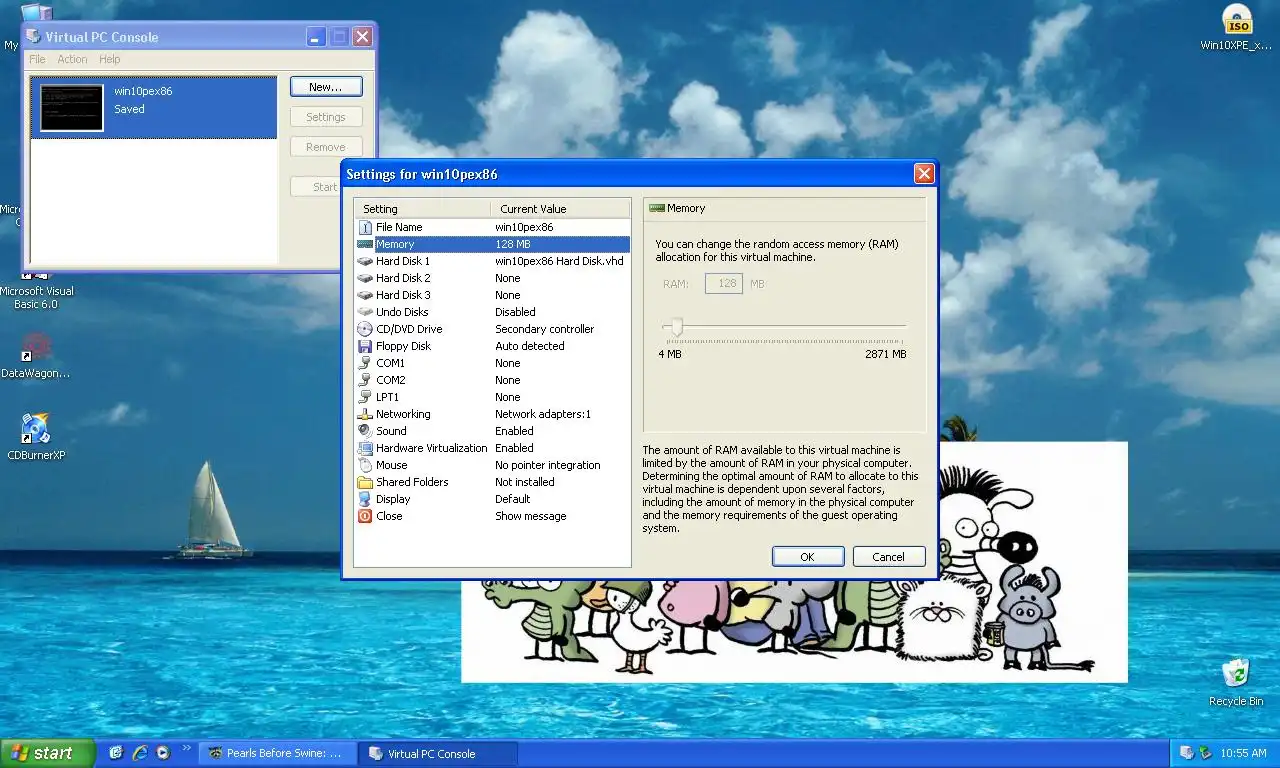Viewport: 1280px width, 768px height.
Task: Dismiss the settings dialog with Cancel
Action: (x=888, y=557)
